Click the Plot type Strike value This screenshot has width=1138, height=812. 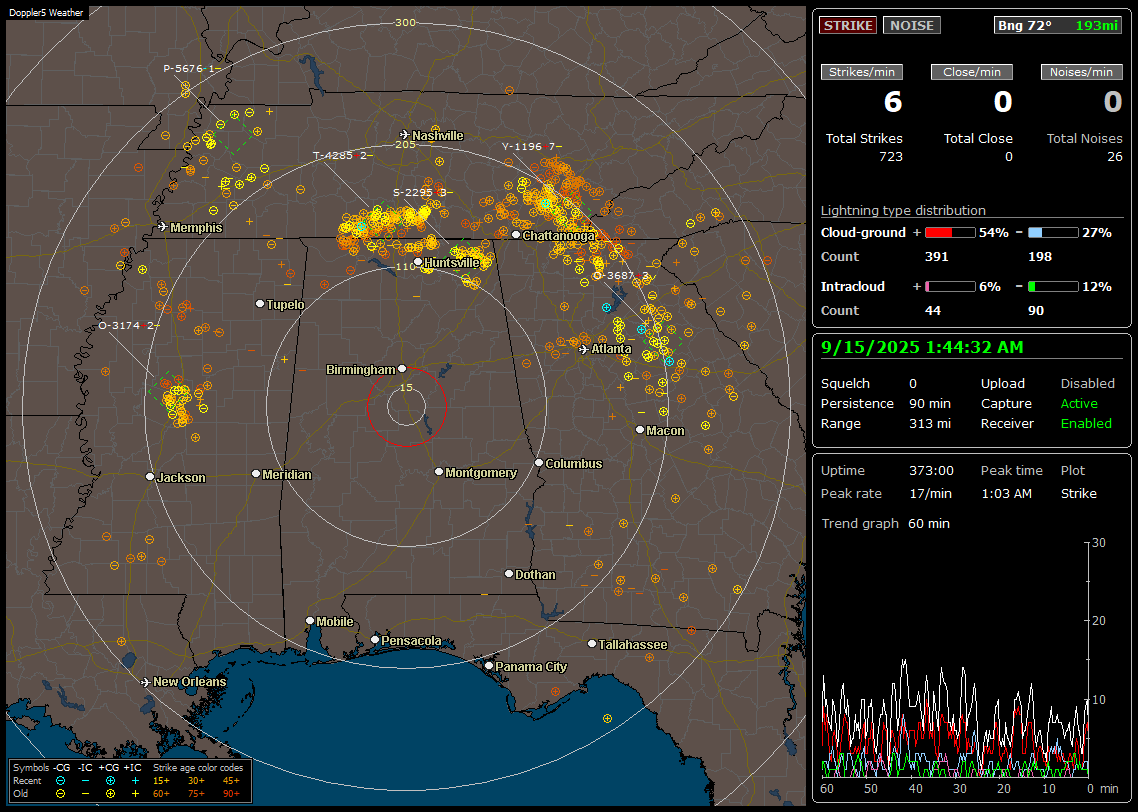pos(1078,493)
